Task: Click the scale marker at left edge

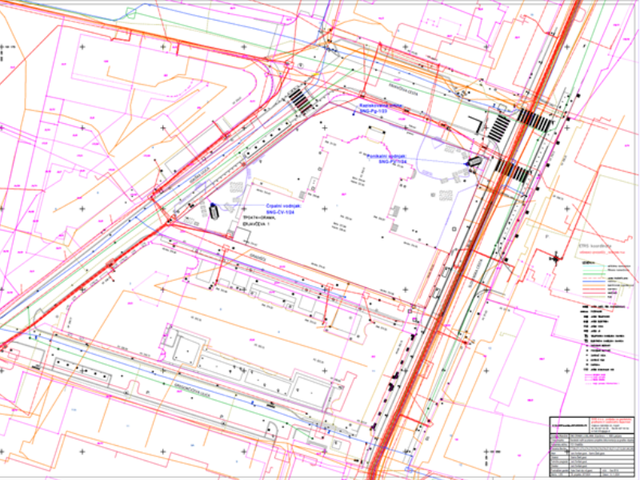Action: click(5, 48)
